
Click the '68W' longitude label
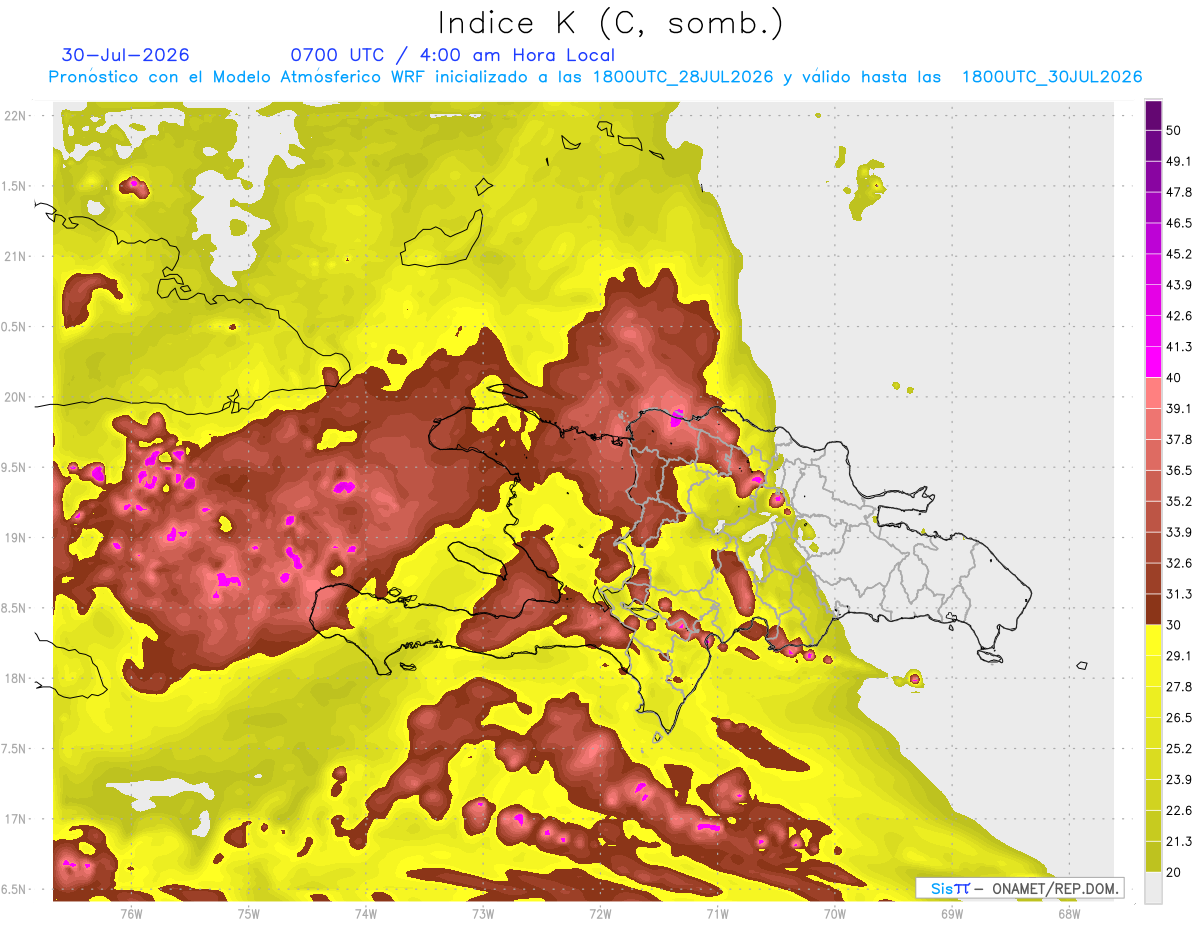pos(1069,913)
